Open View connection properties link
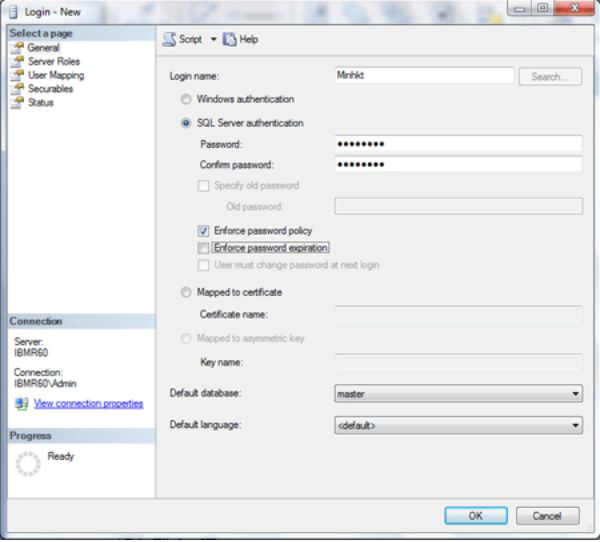This screenshot has width=600, height=542. tap(88, 404)
